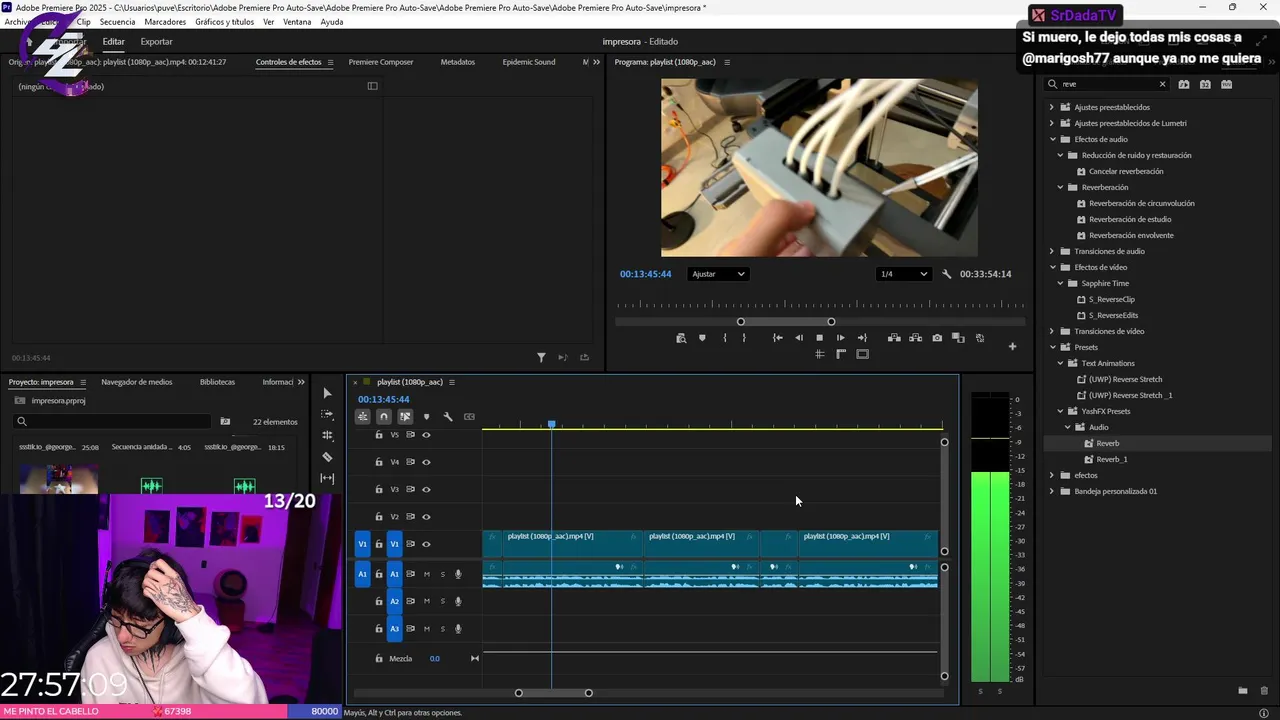The image size is (1280, 720).
Task: Enable voice-over record on track A3
Action: click(x=459, y=629)
